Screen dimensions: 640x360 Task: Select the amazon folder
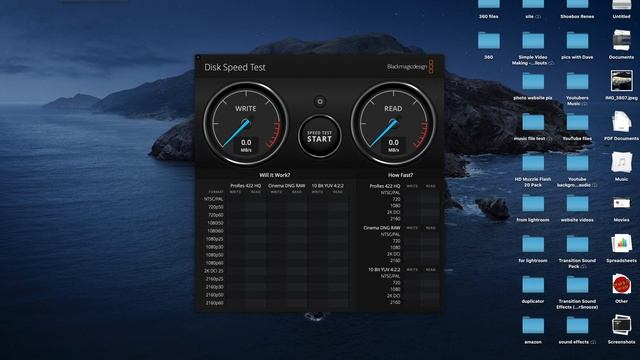(533, 325)
